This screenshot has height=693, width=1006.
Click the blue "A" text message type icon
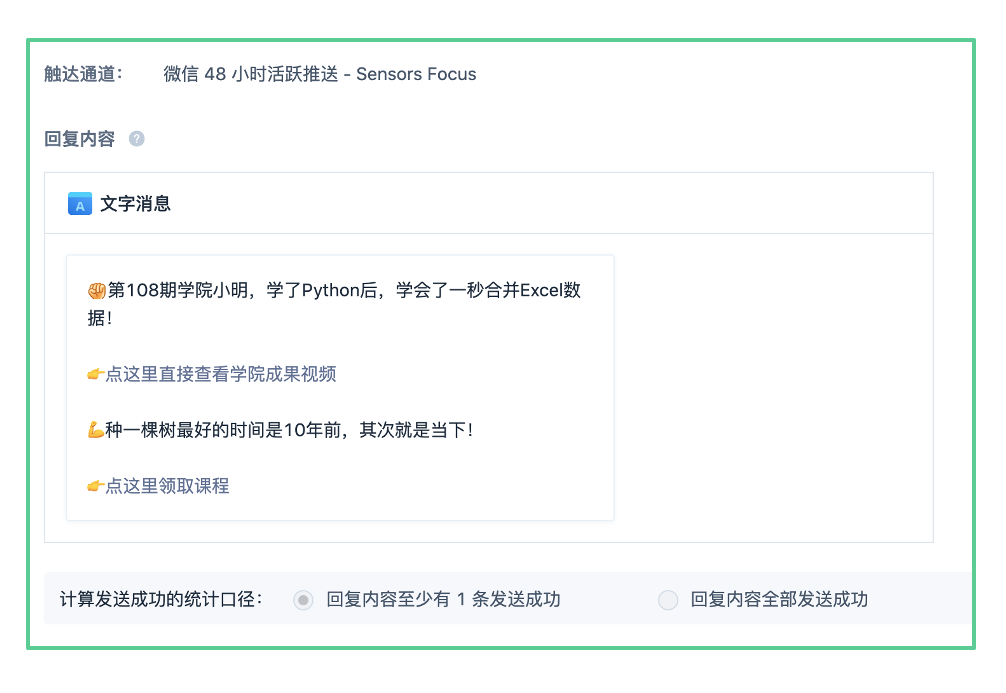79,203
